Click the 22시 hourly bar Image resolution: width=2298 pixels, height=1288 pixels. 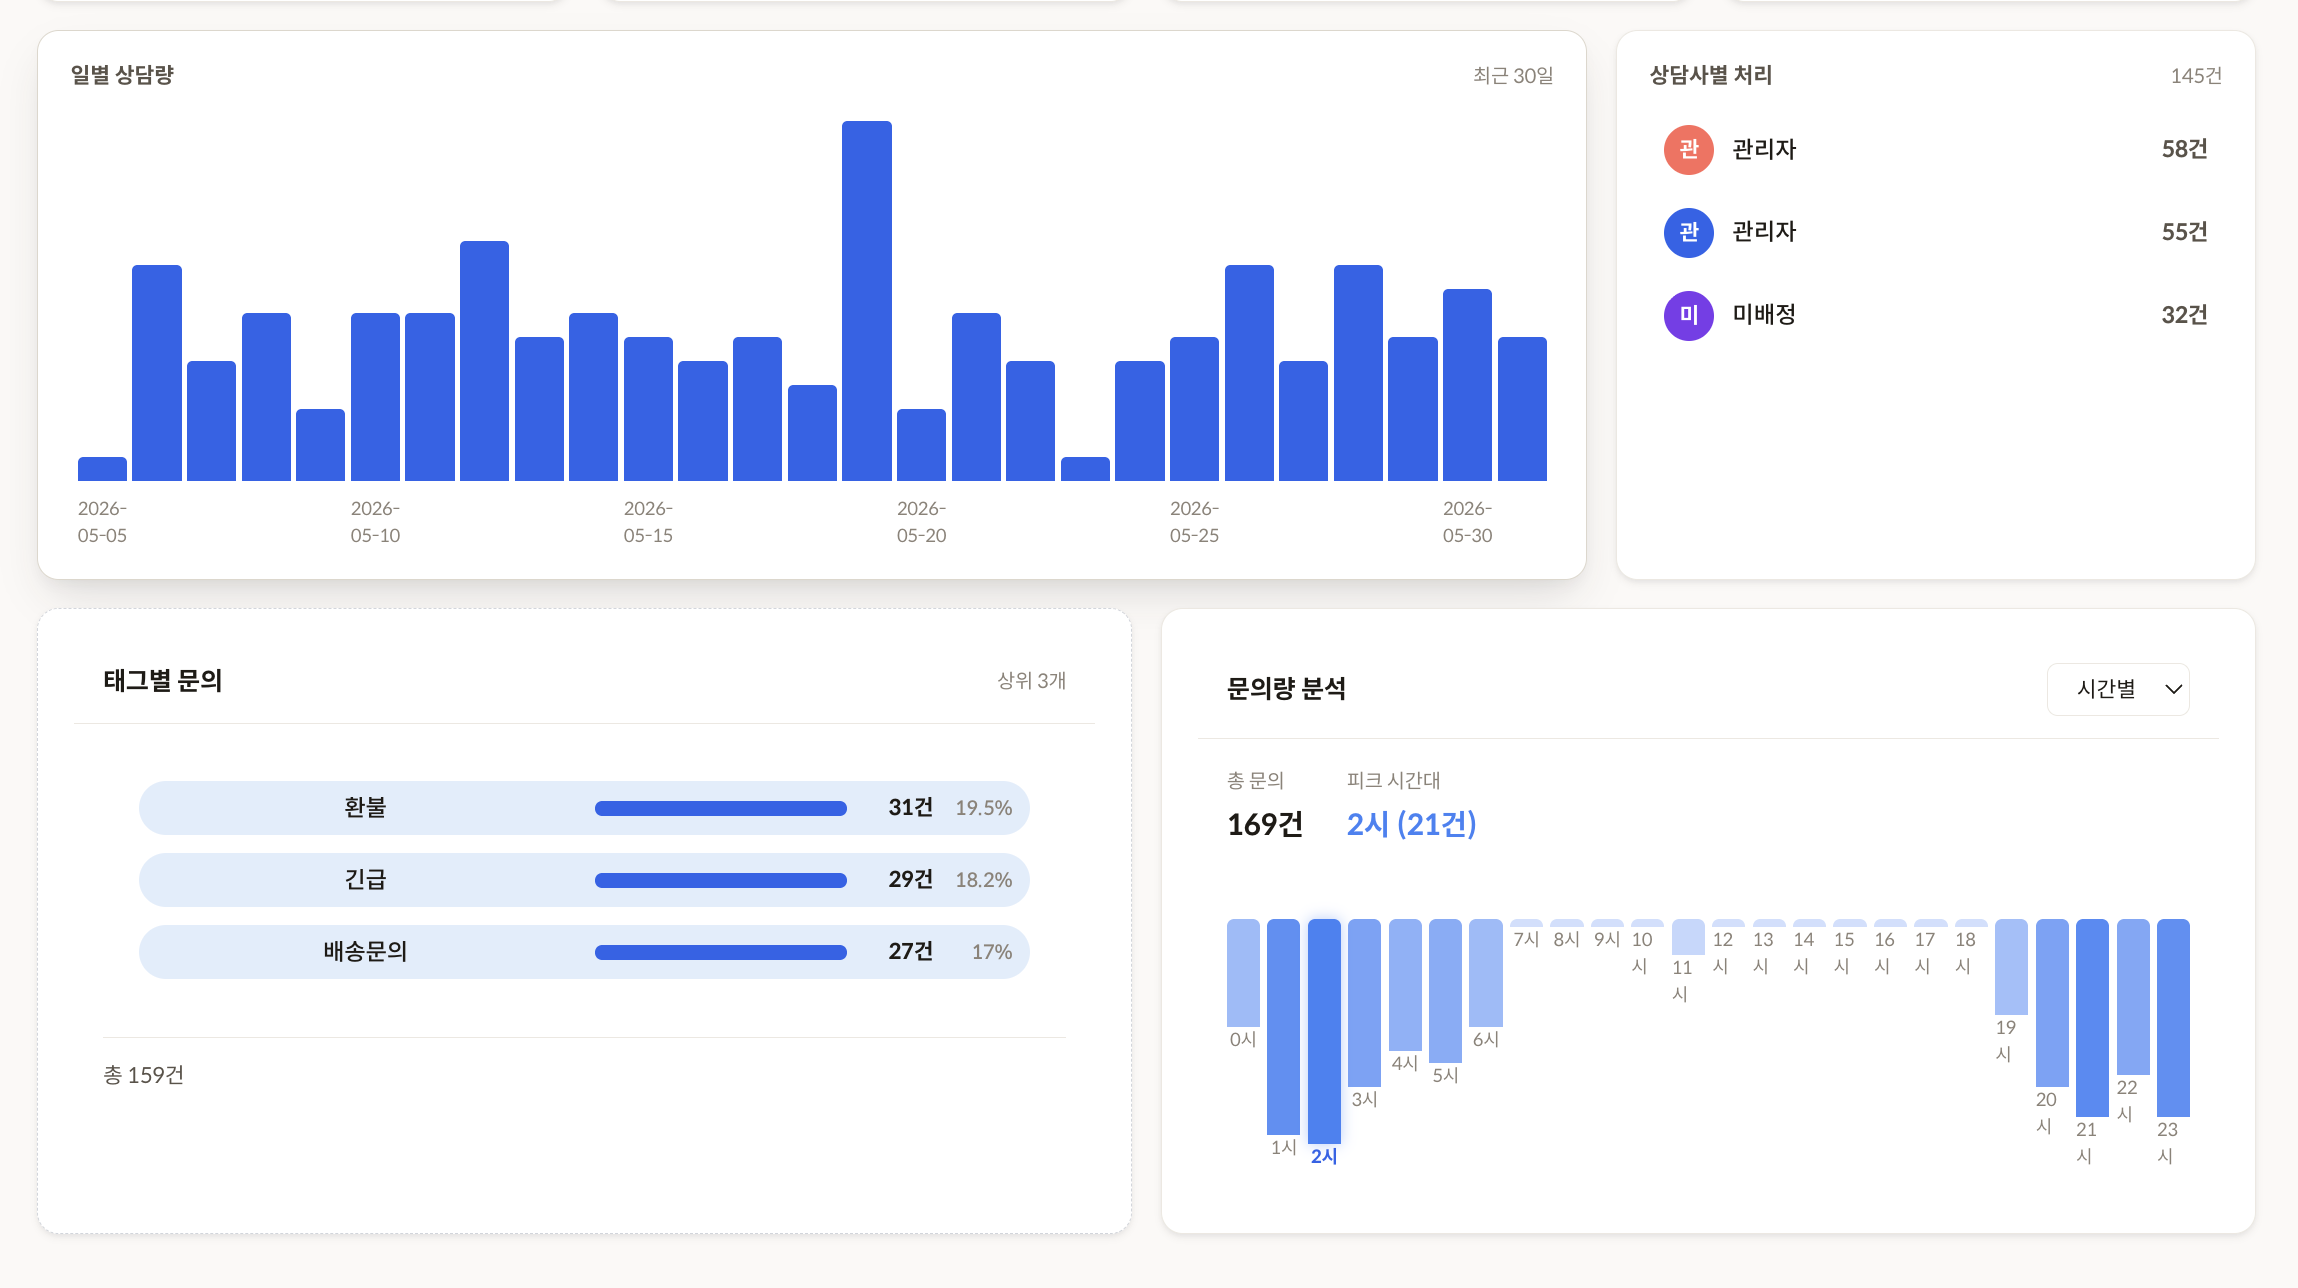click(x=2133, y=997)
